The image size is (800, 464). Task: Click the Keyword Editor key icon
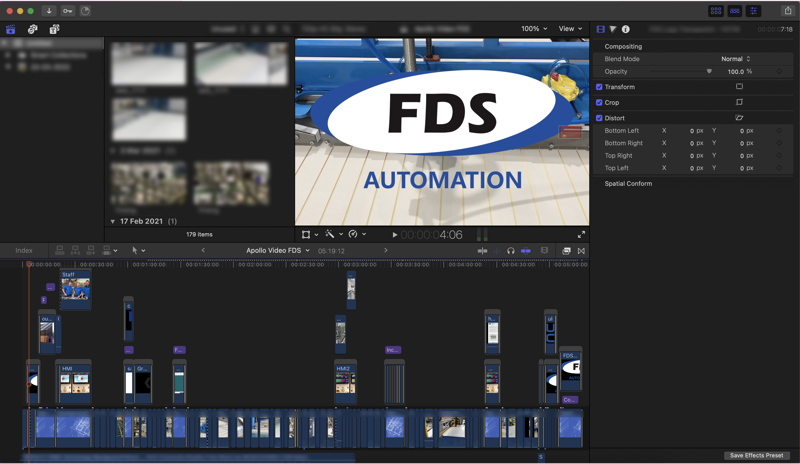coord(67,11)
